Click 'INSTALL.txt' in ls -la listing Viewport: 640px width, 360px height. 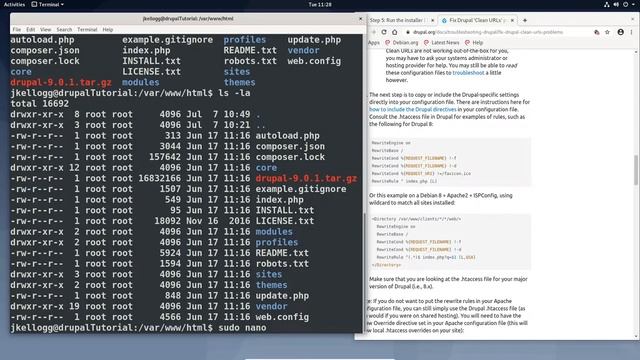pyautogui.click(x=285, y=211)
